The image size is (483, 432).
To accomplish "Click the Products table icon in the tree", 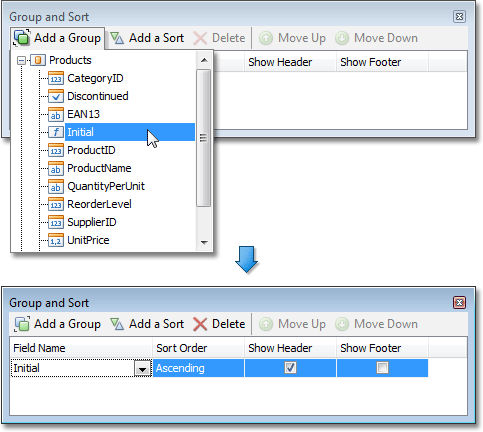I will [38, 60].
